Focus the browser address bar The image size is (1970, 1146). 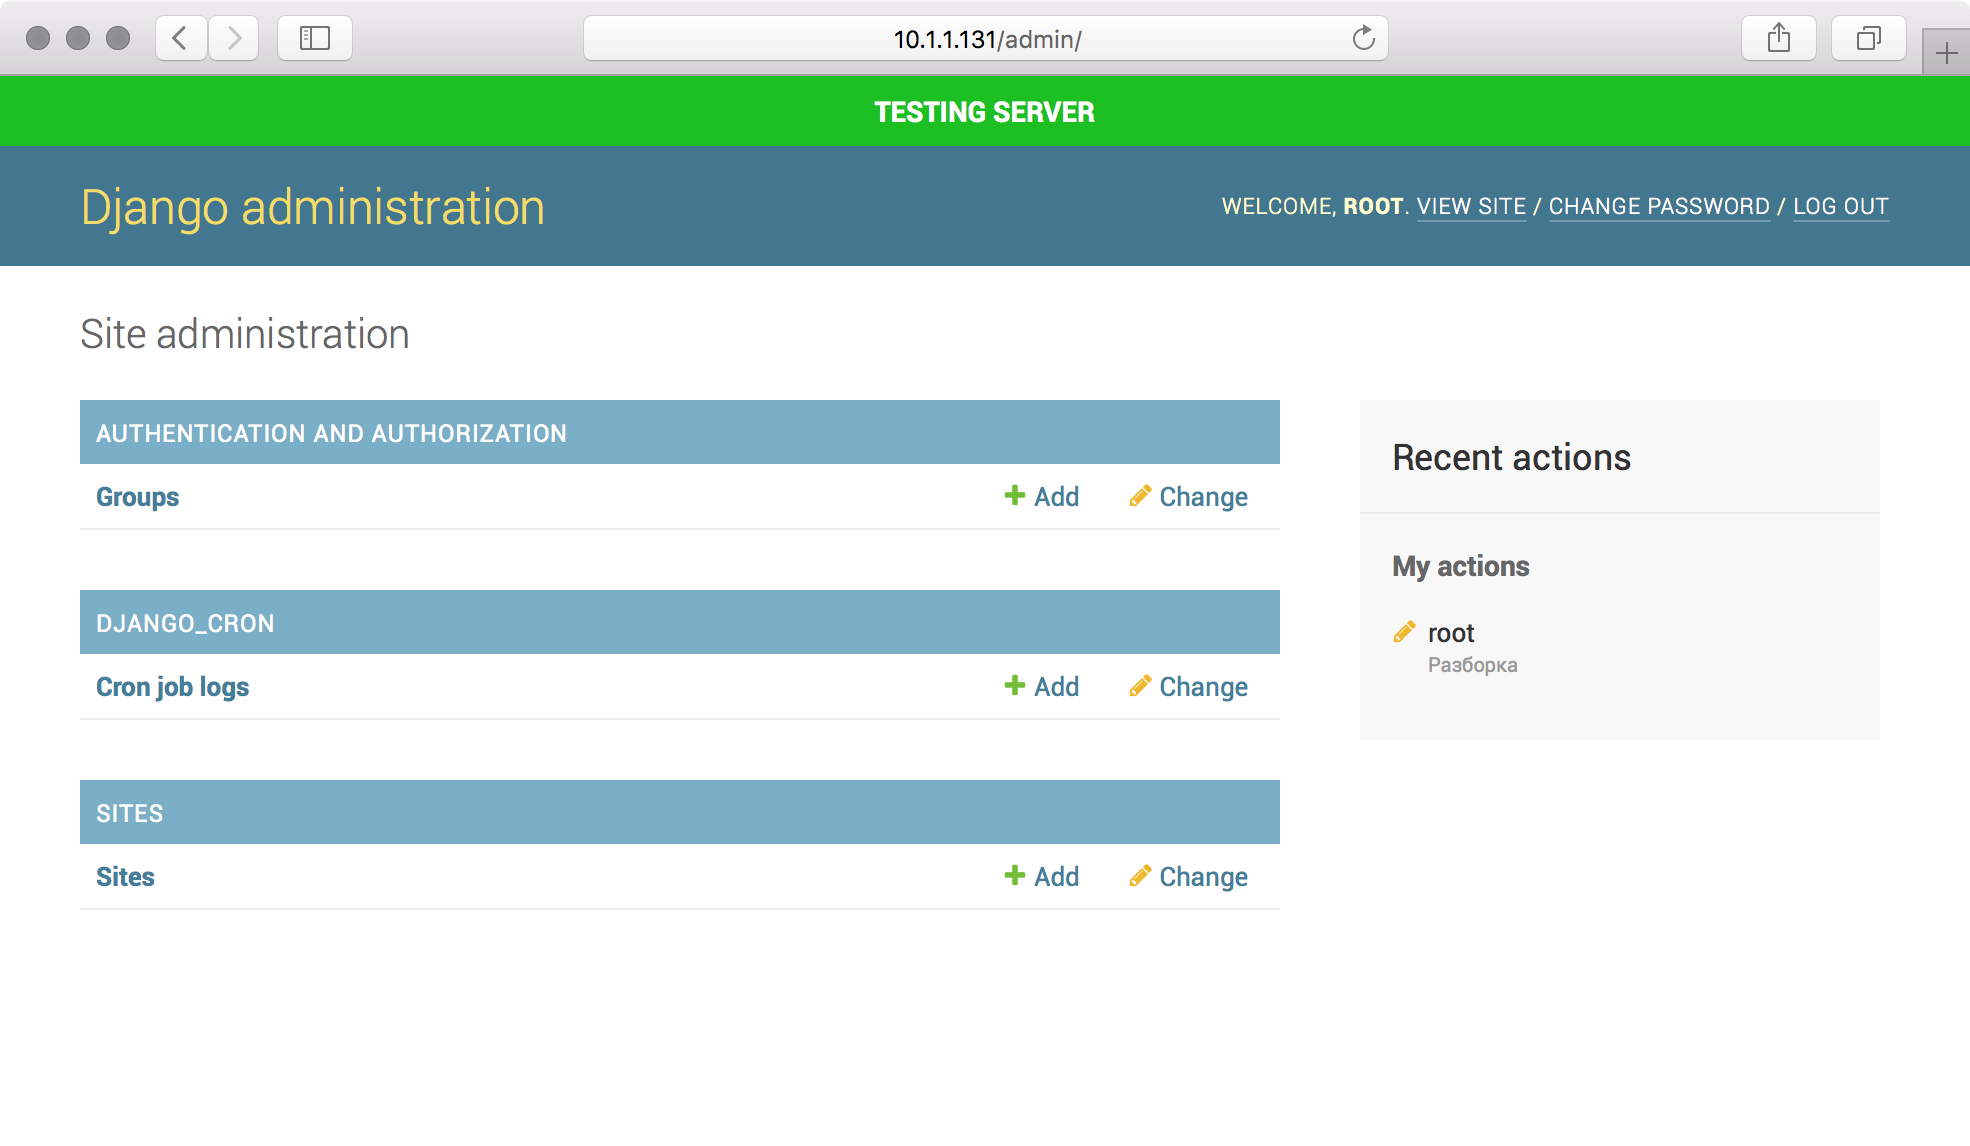(x=986, y=39)
